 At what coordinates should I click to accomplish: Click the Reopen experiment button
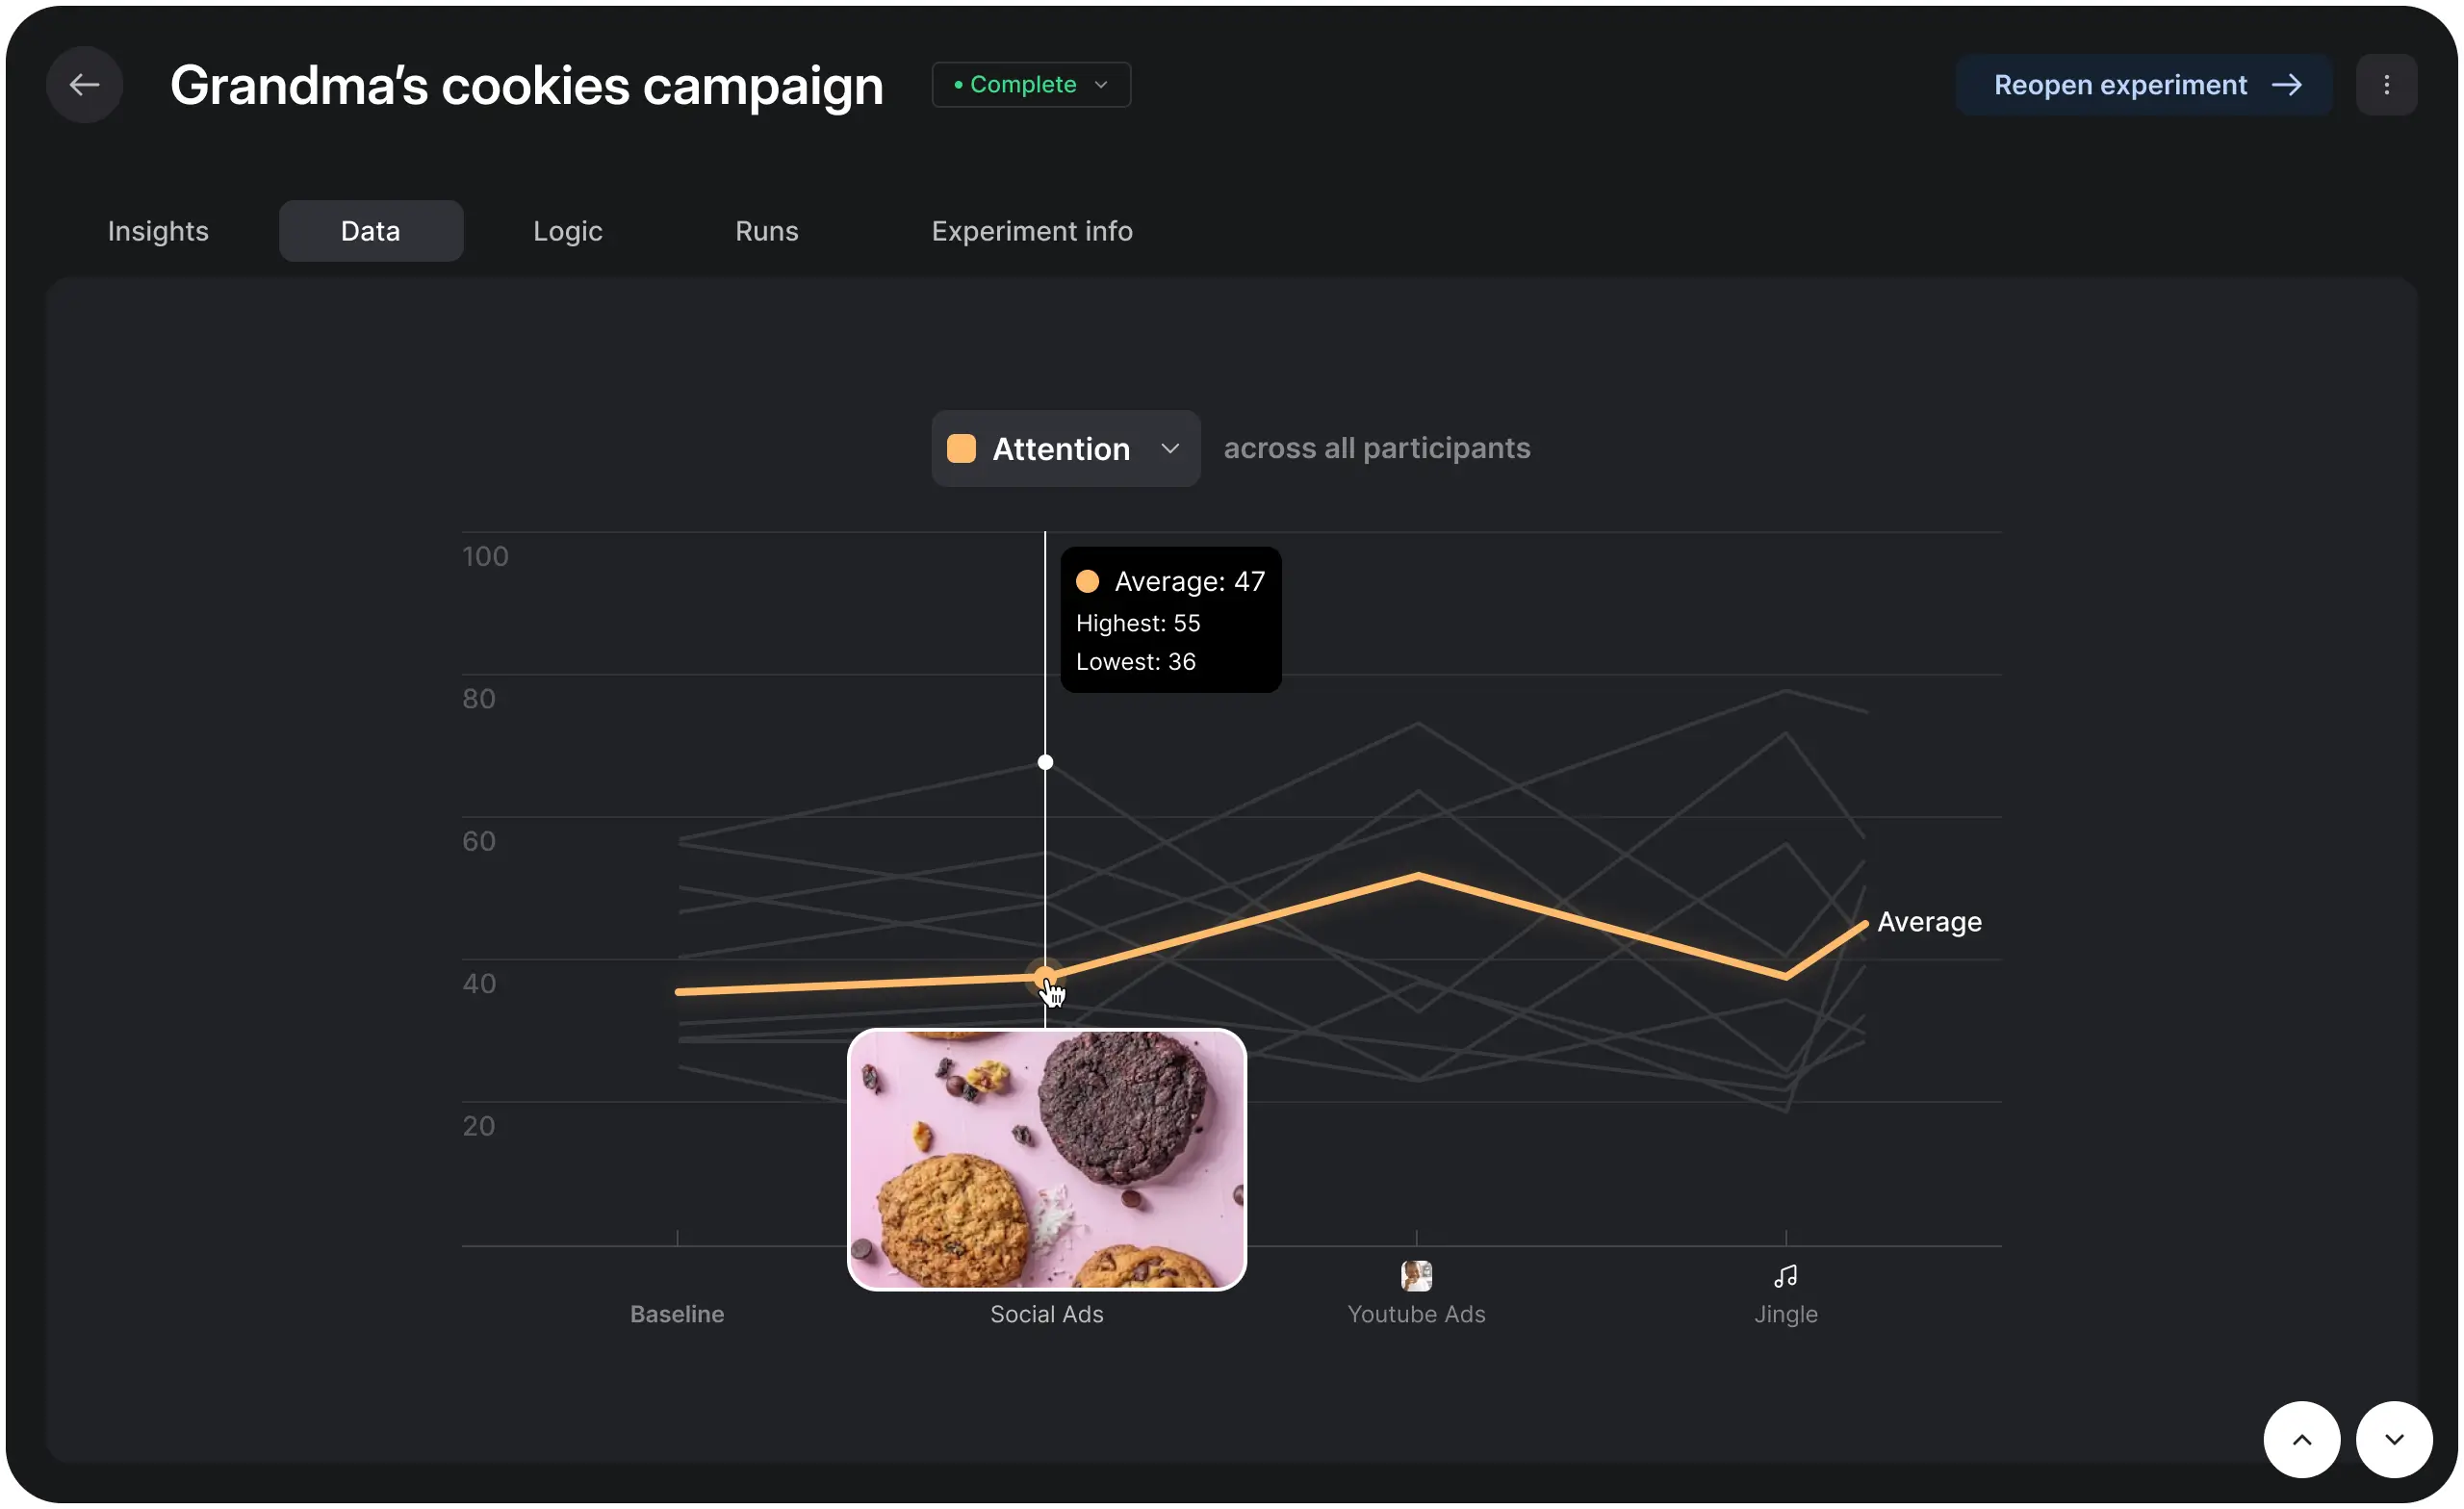pos(2143,85)
